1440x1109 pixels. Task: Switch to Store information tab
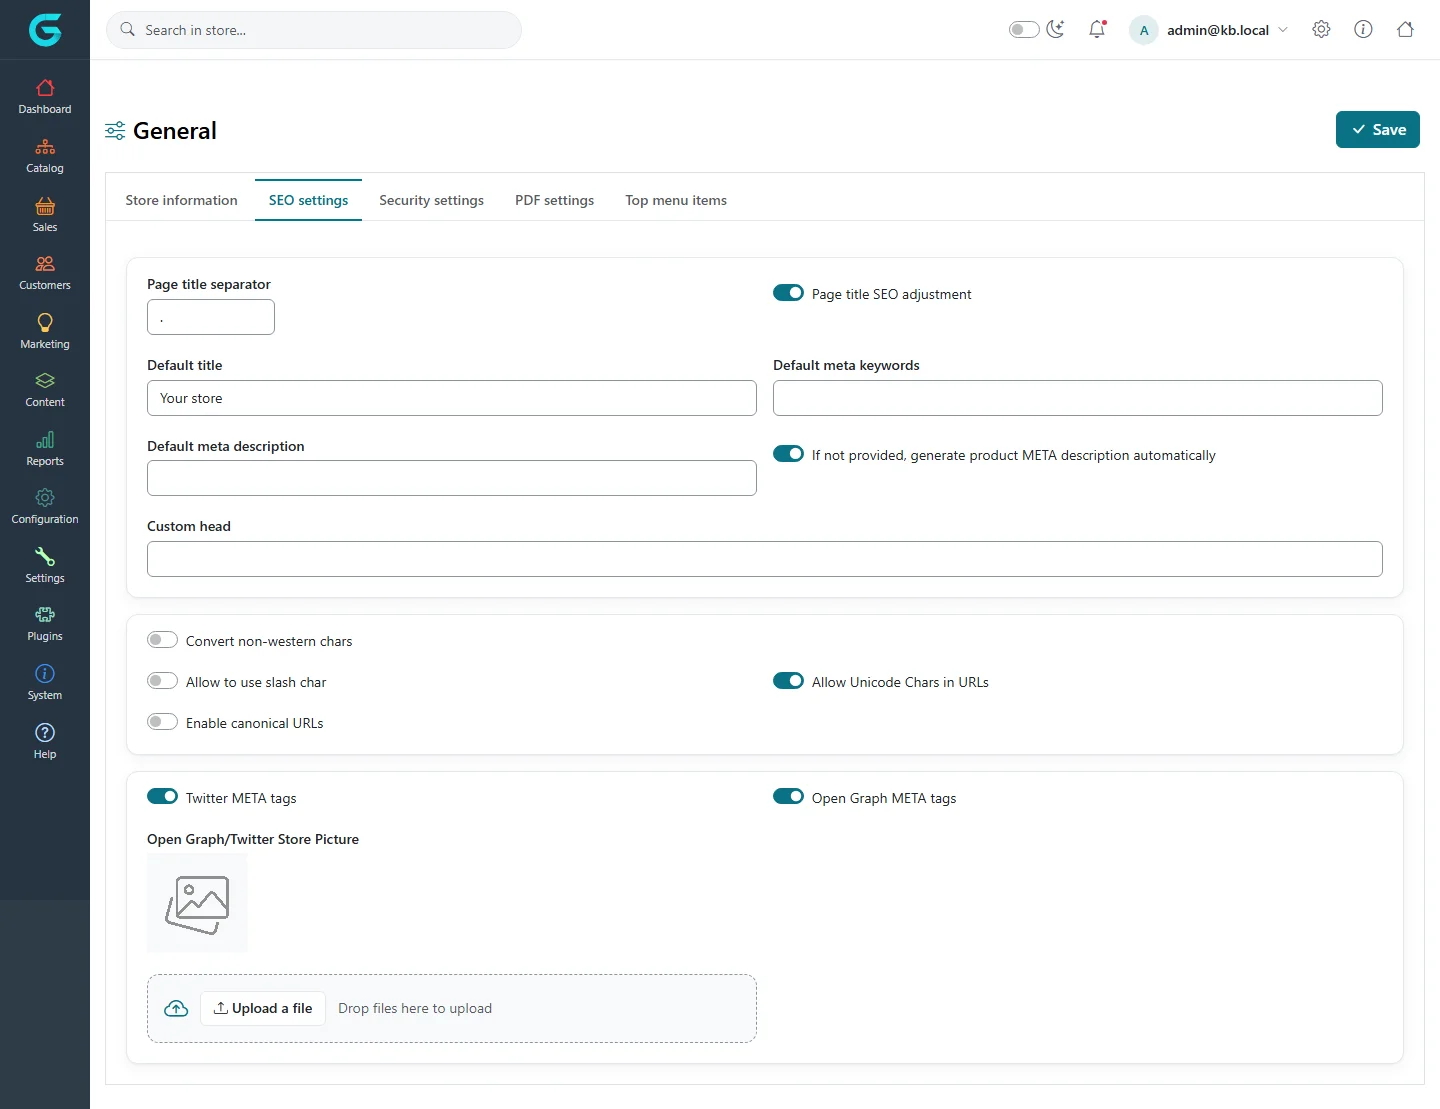pos(181,200)
